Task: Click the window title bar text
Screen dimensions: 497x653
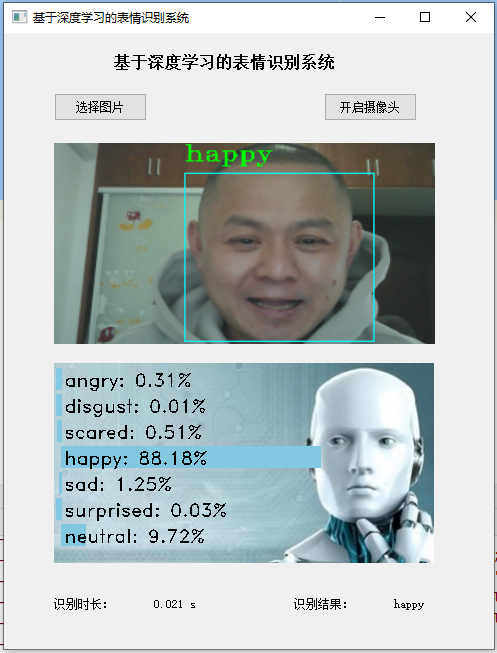Action: [111, 17]
